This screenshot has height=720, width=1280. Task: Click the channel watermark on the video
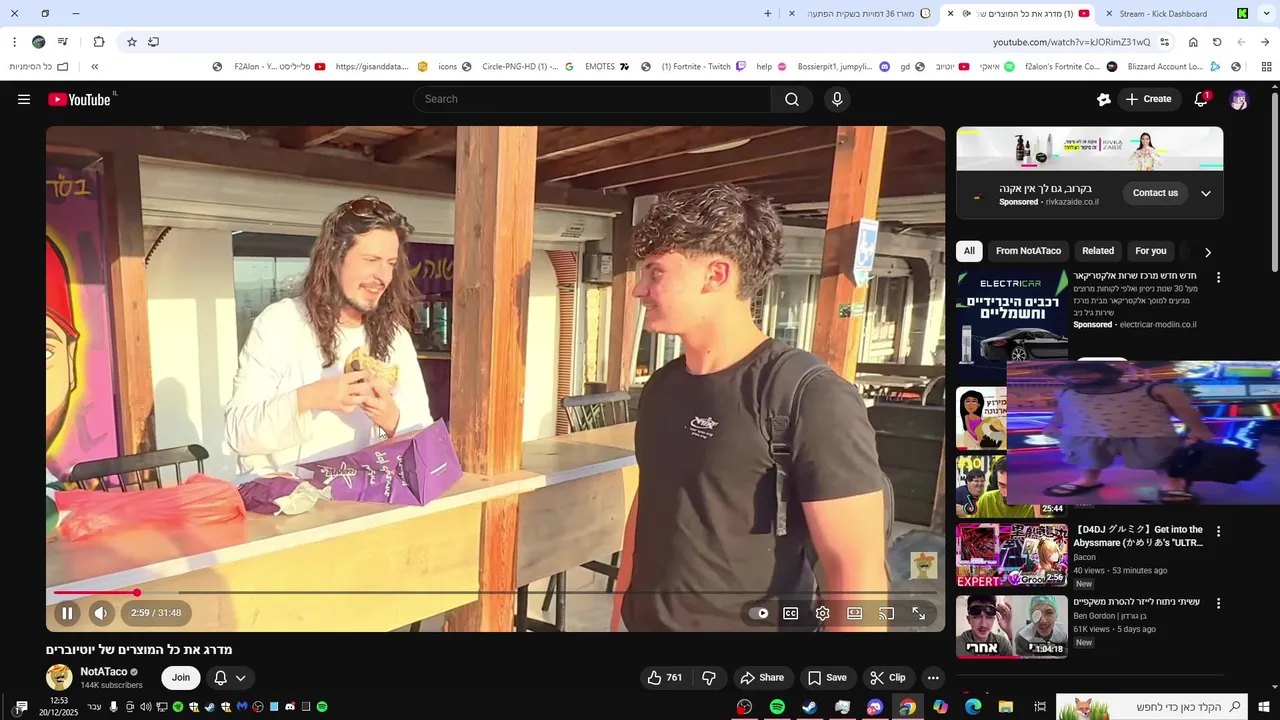923,565
